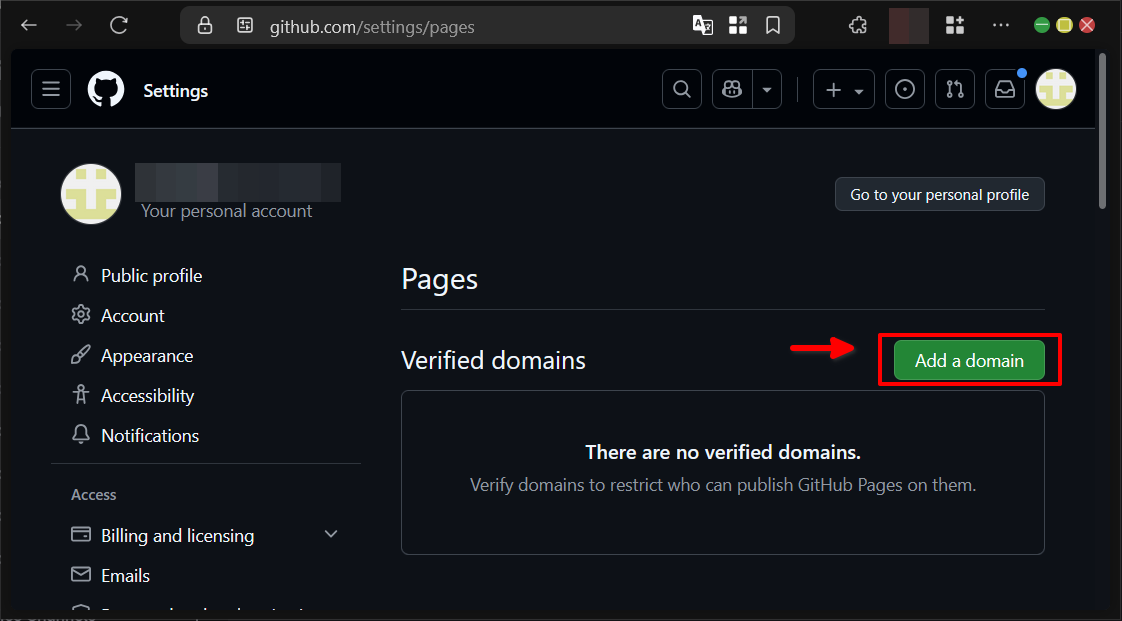Click the address bar URL field
The image size is (1122, 621).
pyautogui.click(x=372, y=27)
